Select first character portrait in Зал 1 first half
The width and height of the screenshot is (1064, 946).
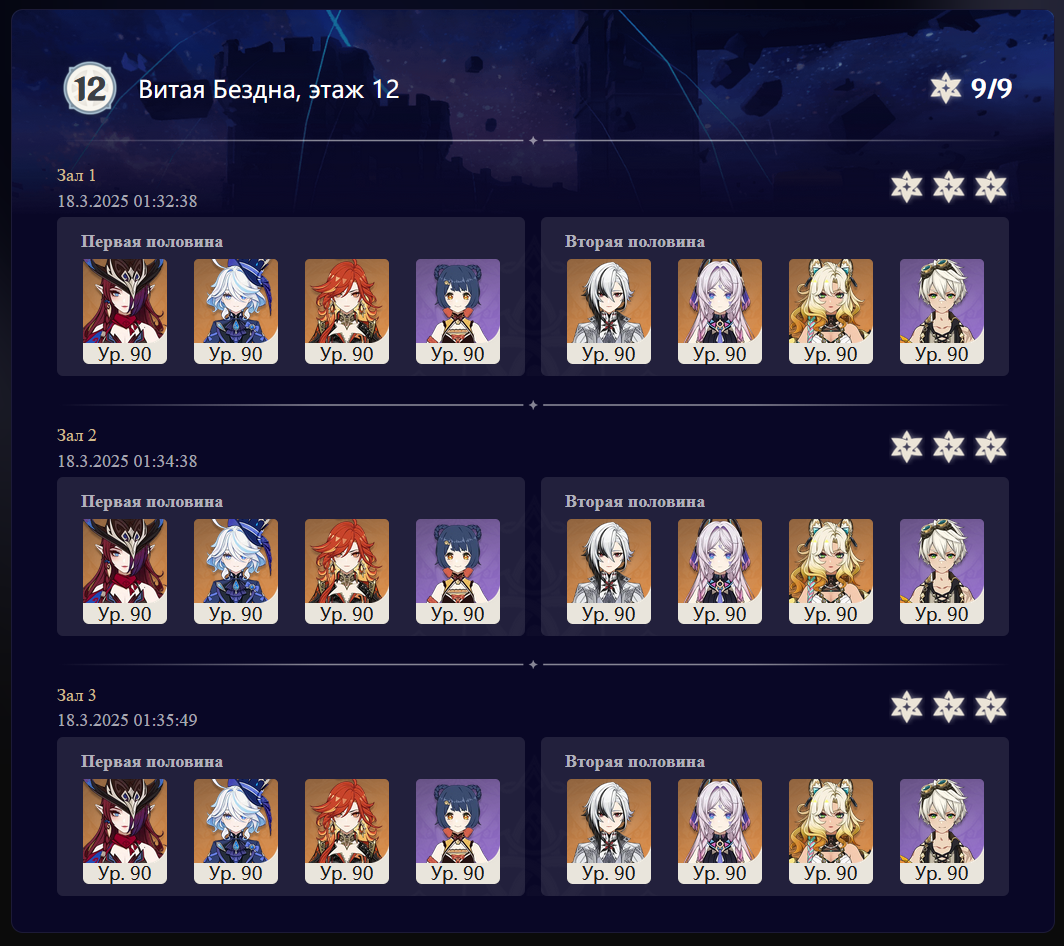click(125, 311)
